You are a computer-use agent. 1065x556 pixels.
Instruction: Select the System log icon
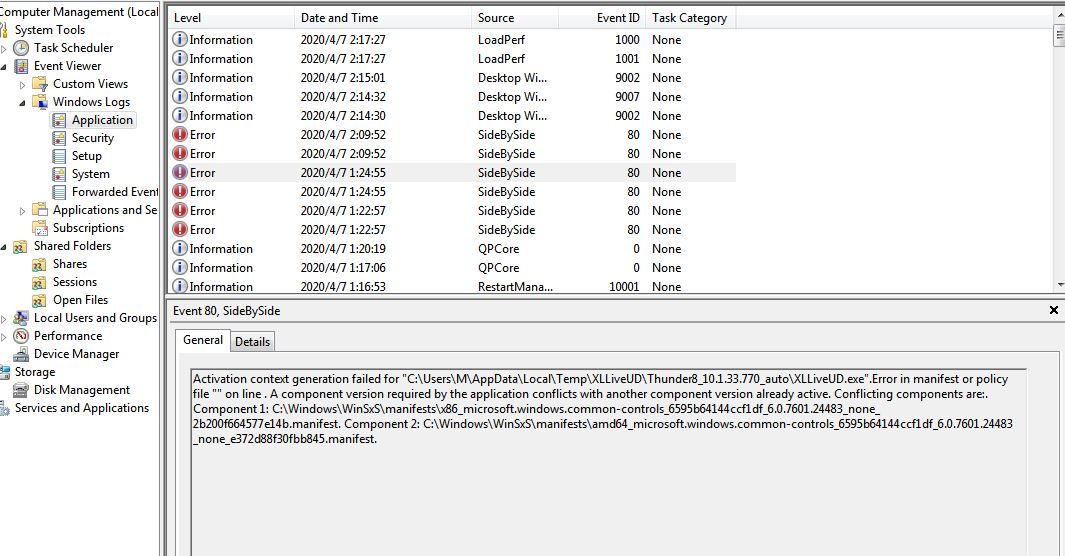pyautogui.click(x=59, y=174)
